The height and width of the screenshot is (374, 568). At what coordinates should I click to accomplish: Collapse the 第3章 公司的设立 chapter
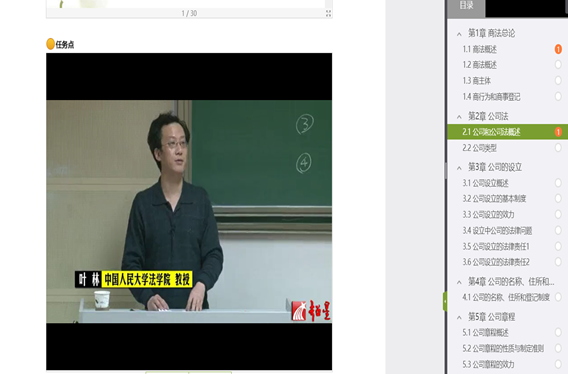point(459,168)
